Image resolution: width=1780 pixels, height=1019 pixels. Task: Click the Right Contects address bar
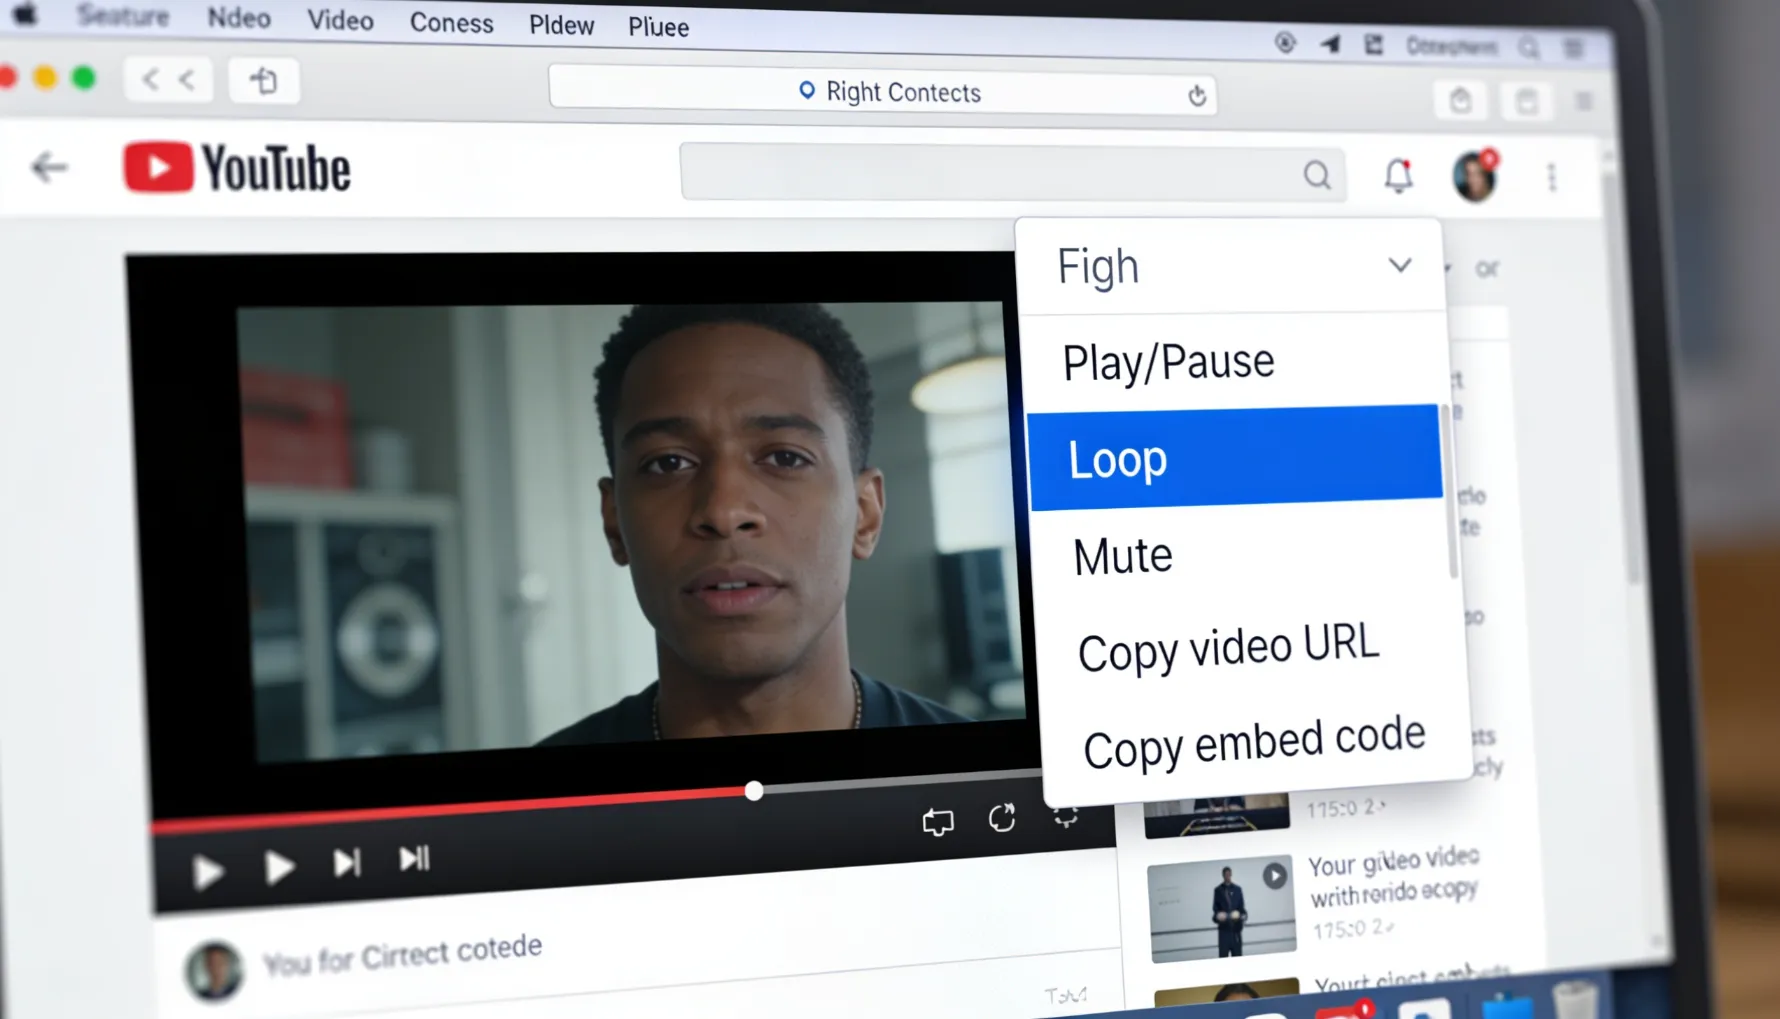click(x=883, y=92)
